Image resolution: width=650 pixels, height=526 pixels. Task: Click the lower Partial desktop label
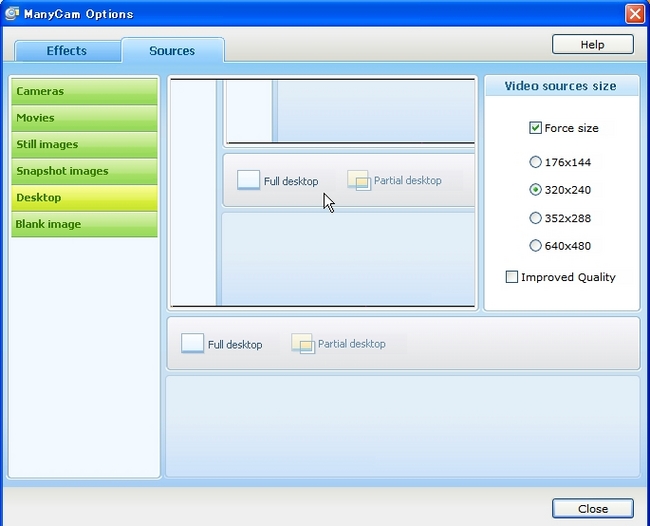(x=352, y=344)
